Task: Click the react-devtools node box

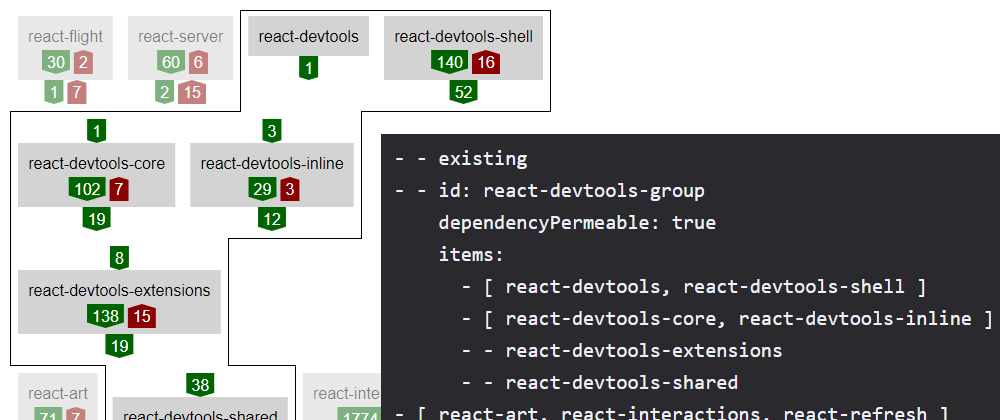Action: 309,36
